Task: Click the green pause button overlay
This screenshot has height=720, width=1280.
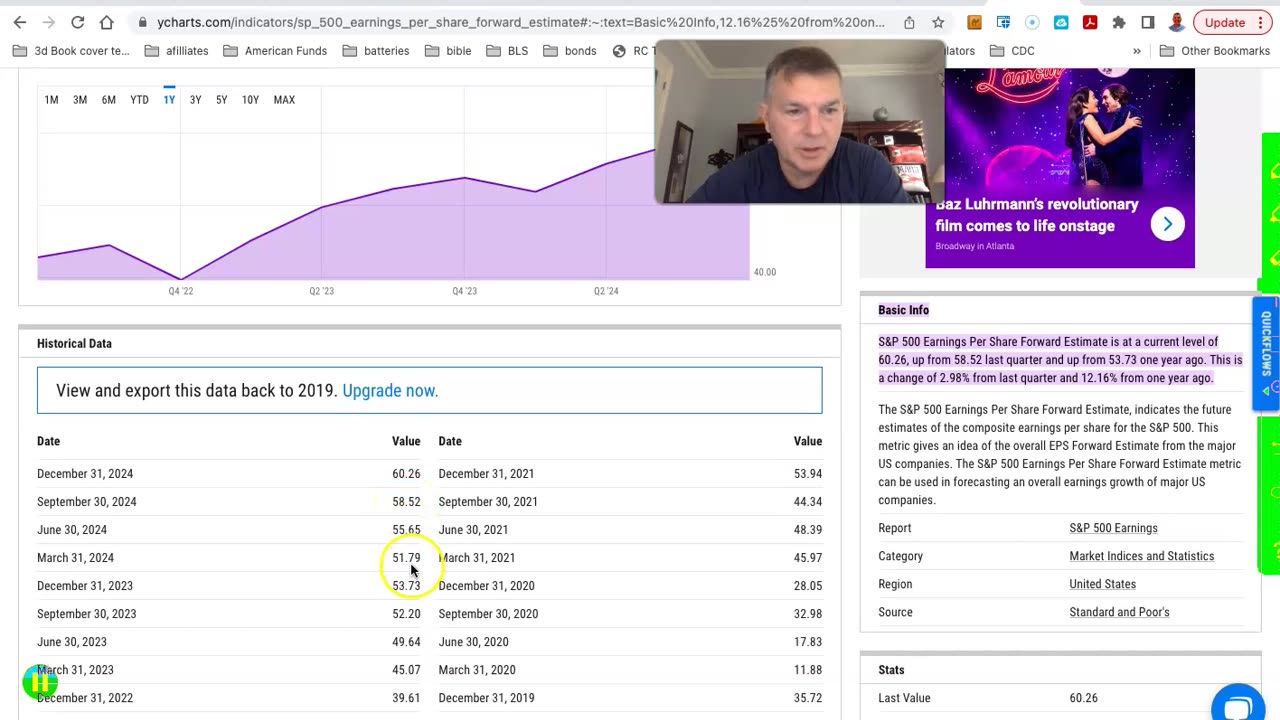Action: (40, 683)
